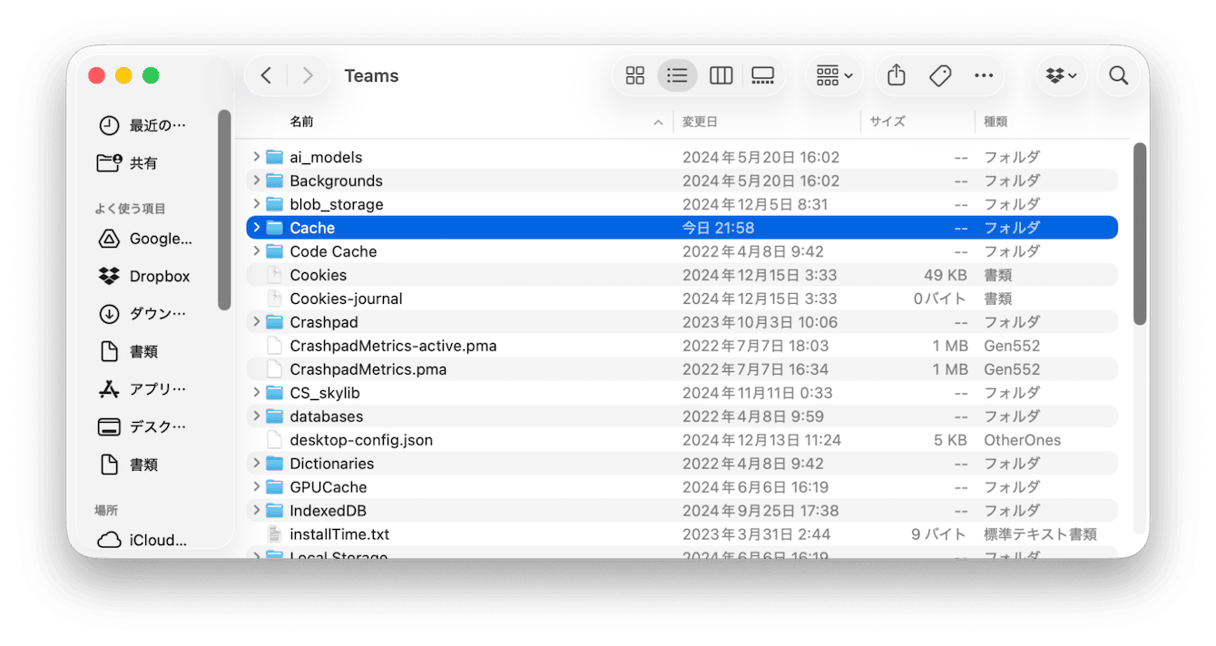Open 最近の… clock sidebar item
The width and height of the screenshot is (1216, 646).
click(143, 126)
